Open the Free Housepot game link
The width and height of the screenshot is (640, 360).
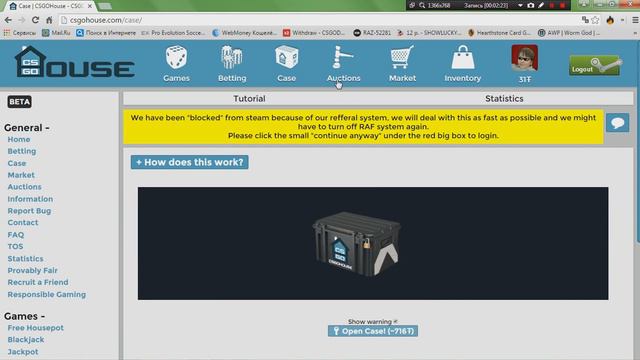point(36,328)
